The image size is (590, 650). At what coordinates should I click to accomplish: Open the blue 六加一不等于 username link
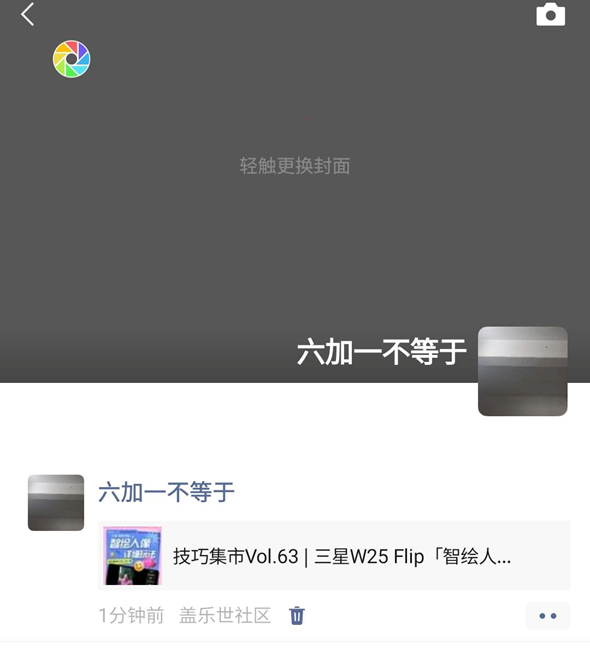coord(166,492)
